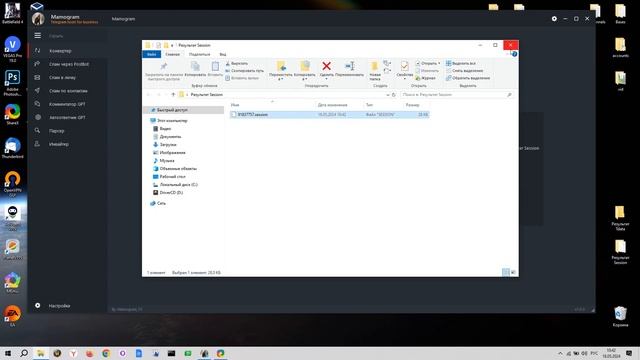Go up one folder level in Explorer
The width and height of the screenshot is (640, 360).
[173, 95]
